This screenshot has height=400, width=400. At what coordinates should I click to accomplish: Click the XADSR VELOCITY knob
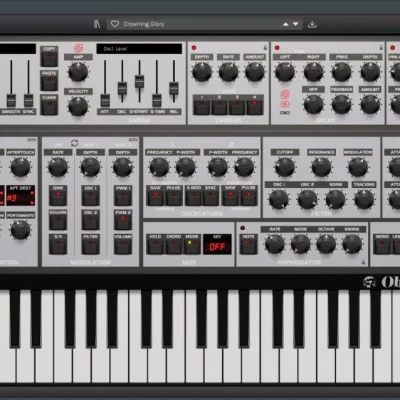[x=78, y=106]
